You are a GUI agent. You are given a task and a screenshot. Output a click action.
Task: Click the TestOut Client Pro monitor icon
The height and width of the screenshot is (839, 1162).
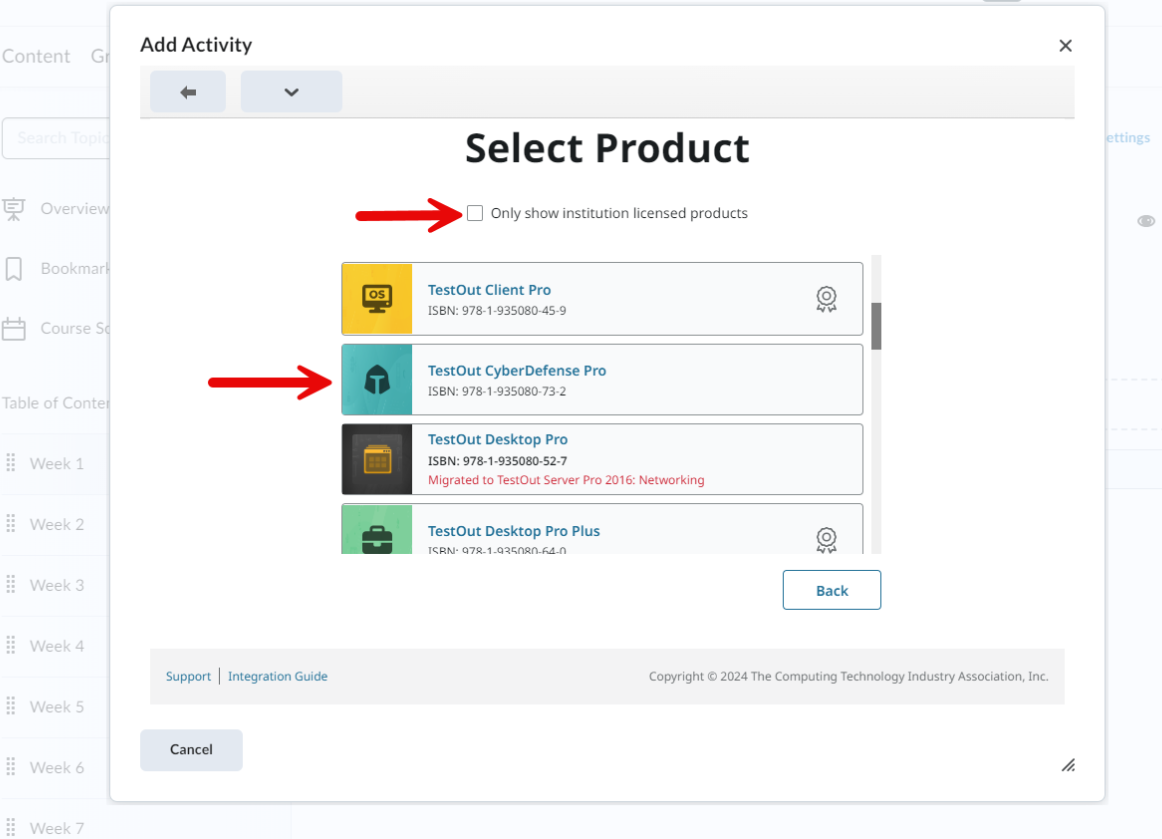click(377, 299)
